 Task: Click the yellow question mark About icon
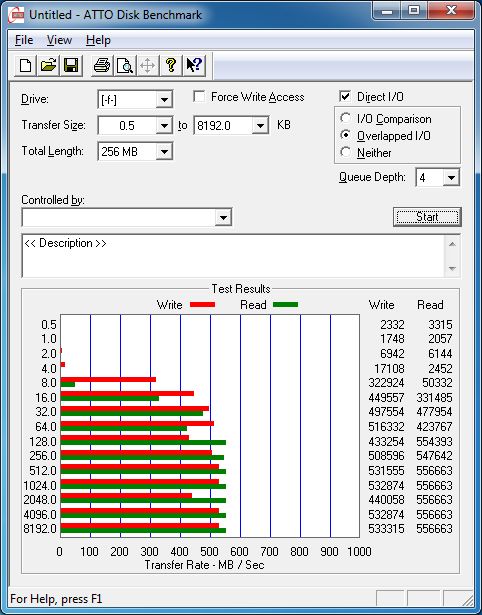tap(170, 65)
